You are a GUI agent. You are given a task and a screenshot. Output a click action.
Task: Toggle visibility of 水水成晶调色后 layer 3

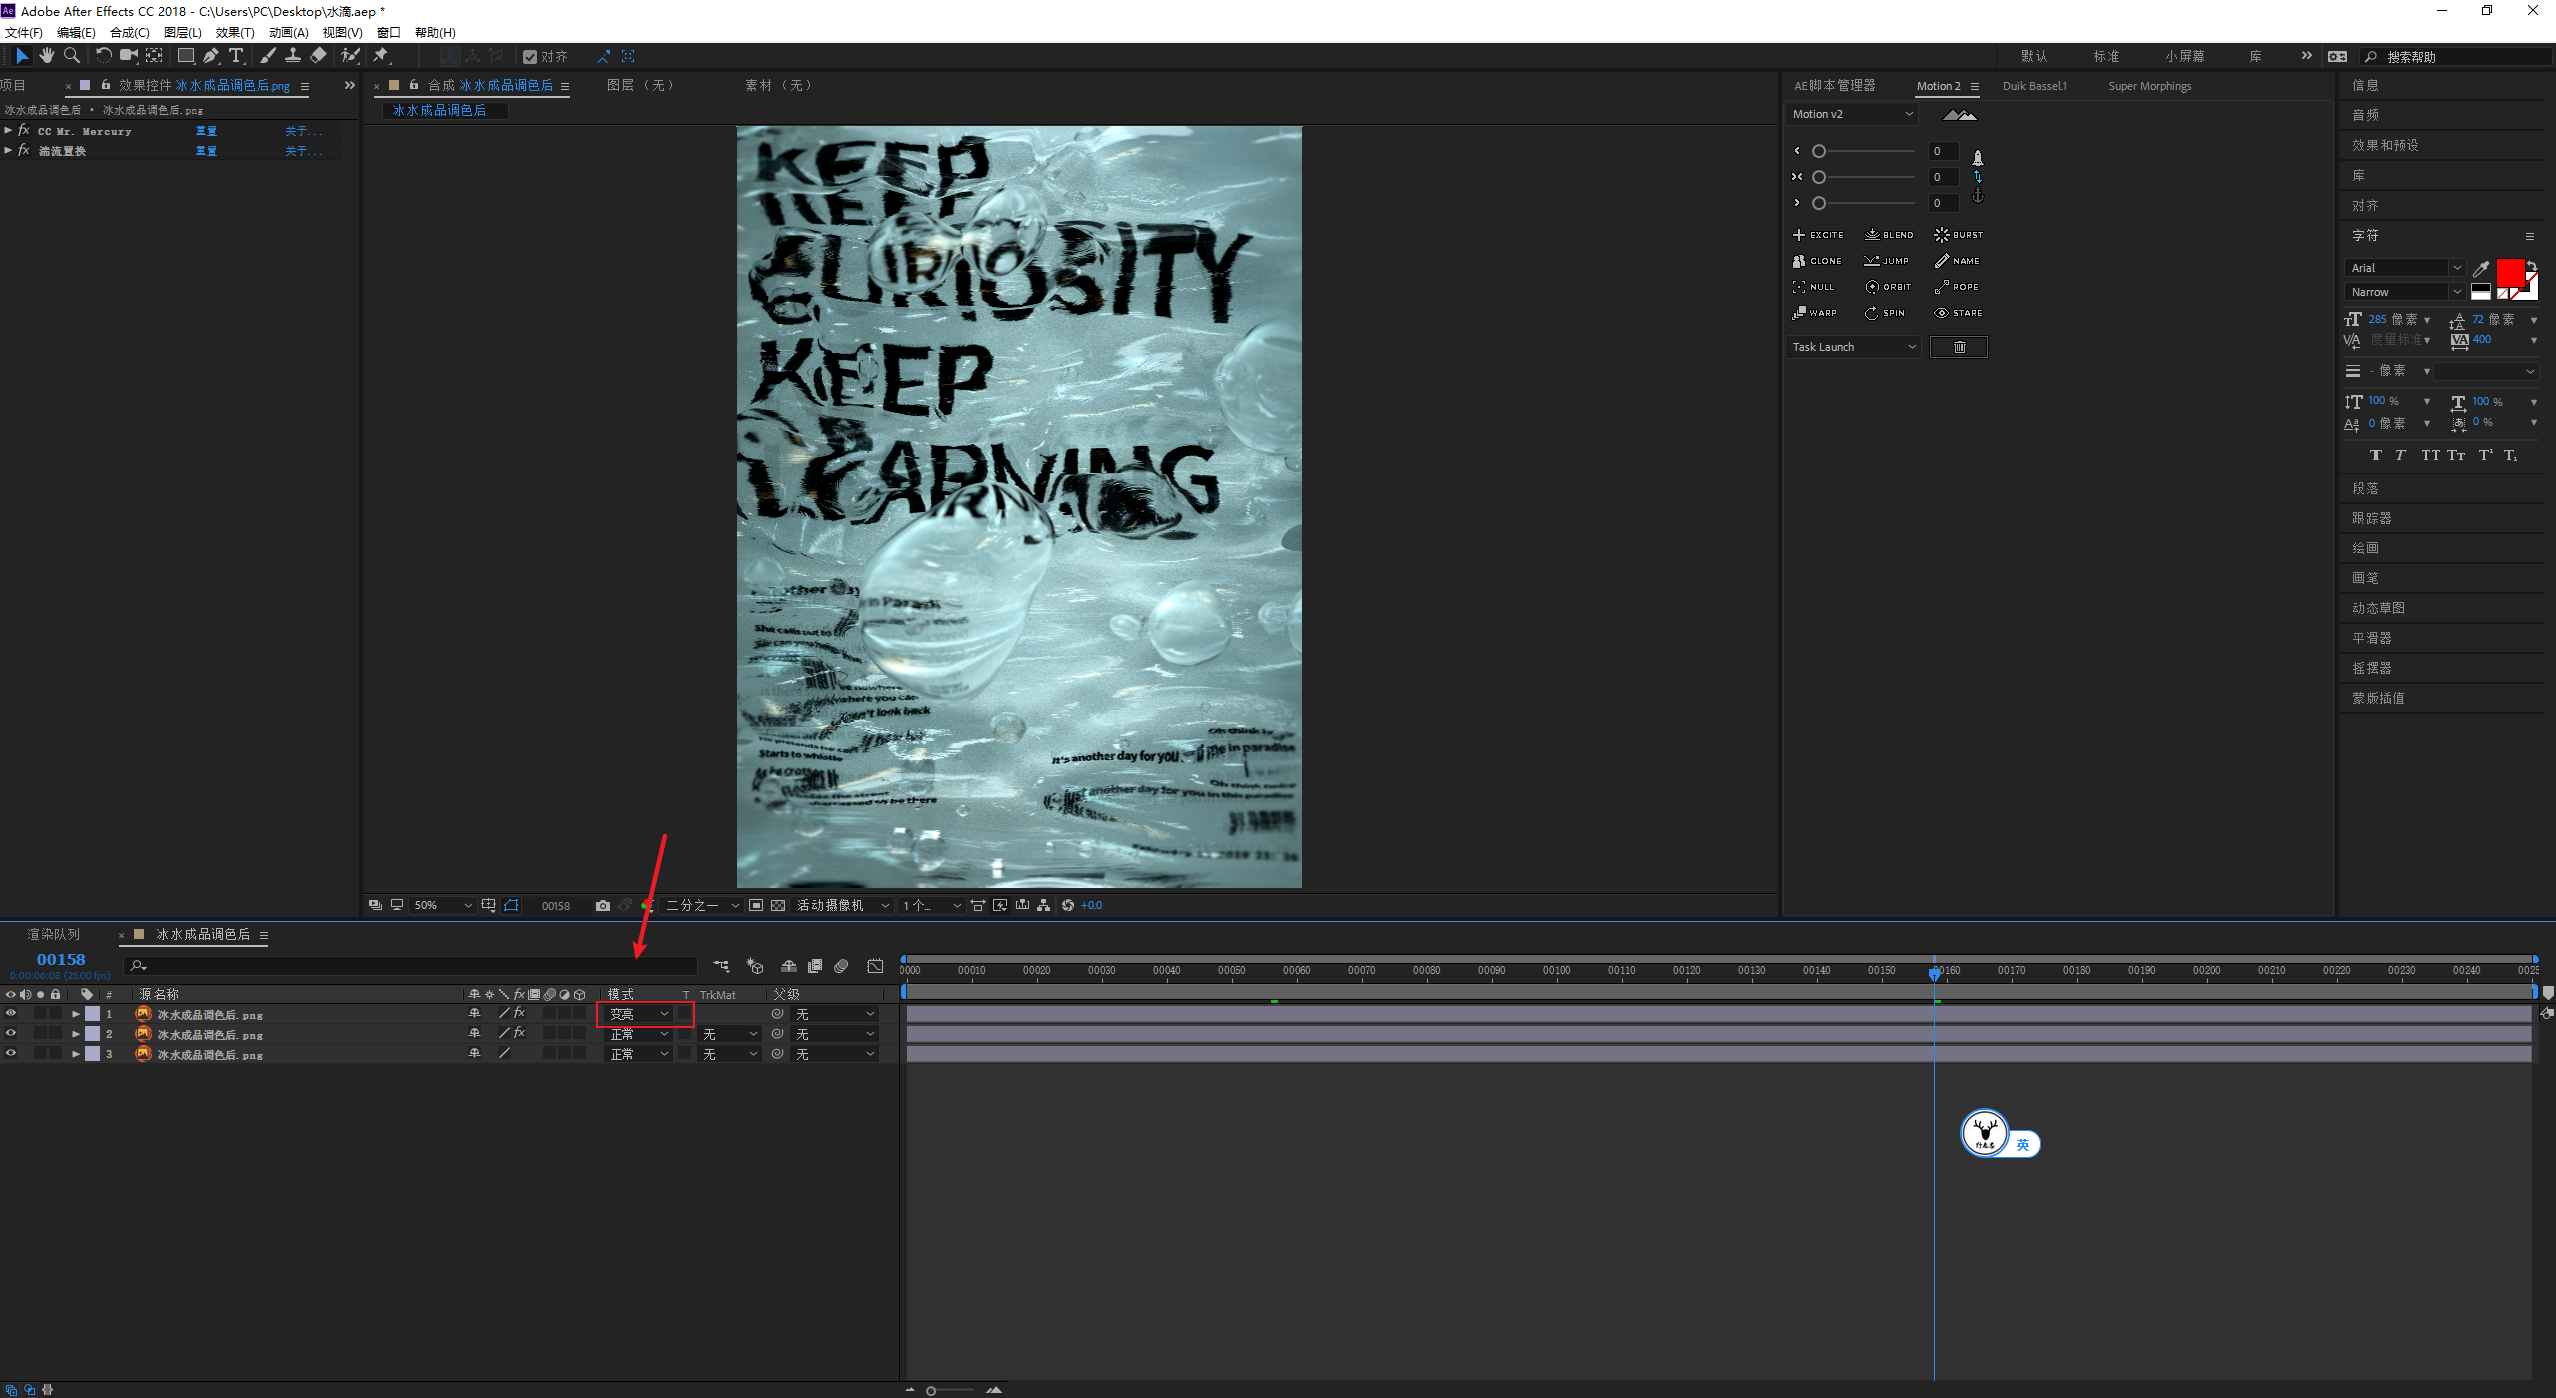(x=14, y=1052)
